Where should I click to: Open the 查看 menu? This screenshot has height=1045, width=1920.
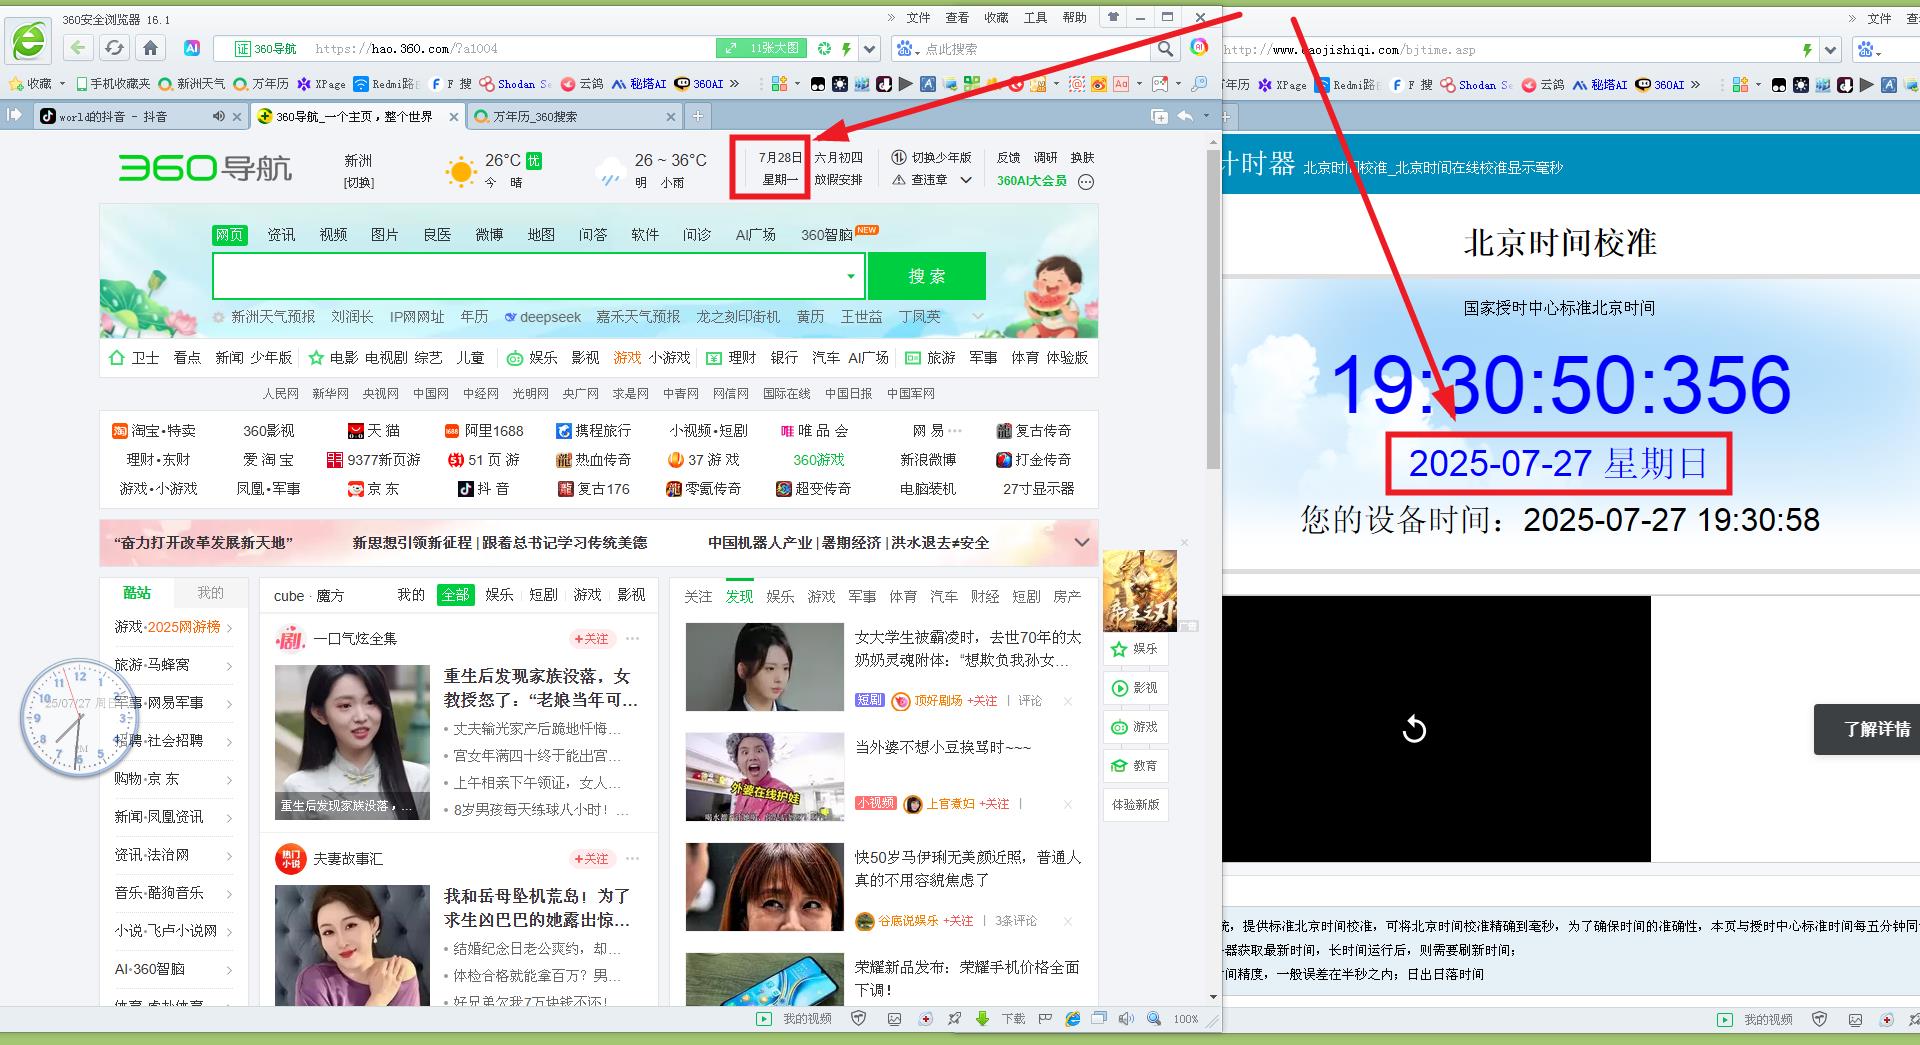tap(957, 17)
